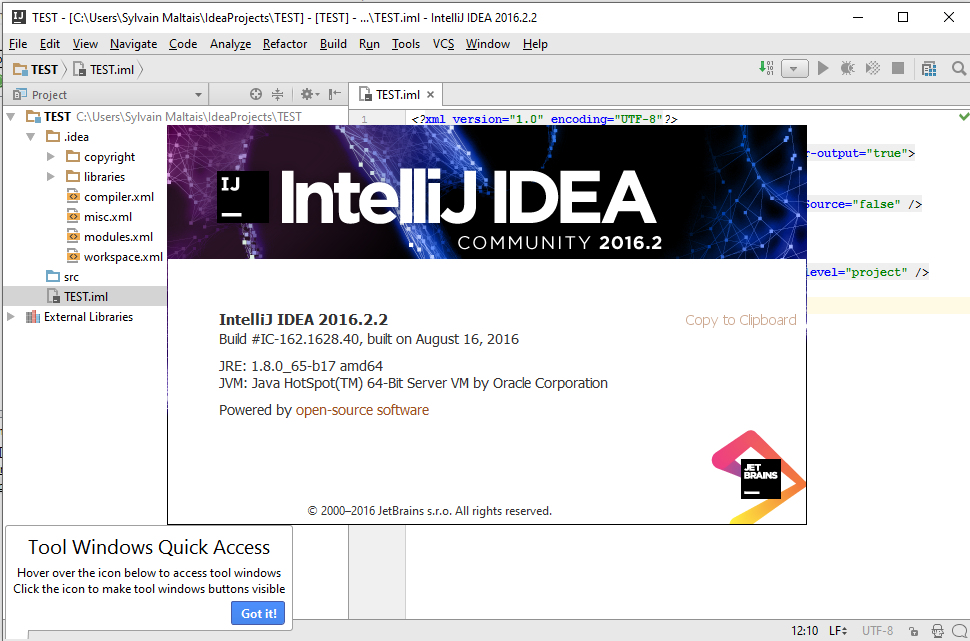970x641 pixels.
Task: Open the run configuration dropdown
Action: (794, 68)
